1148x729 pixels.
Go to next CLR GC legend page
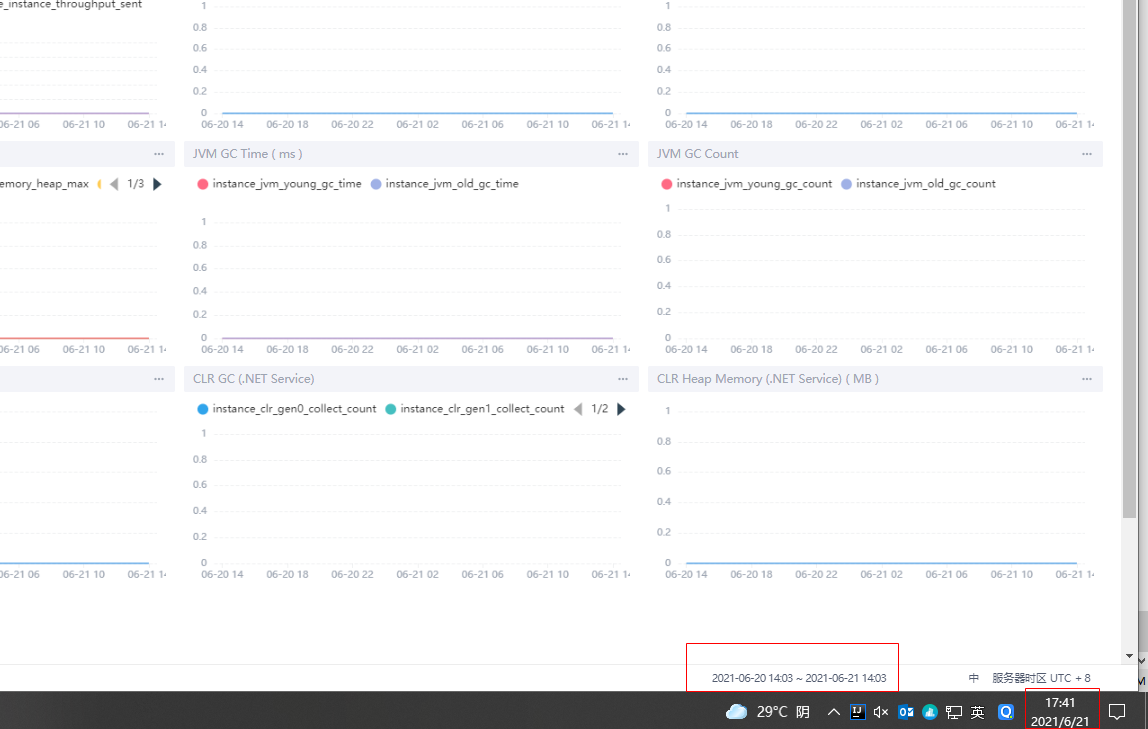[621, 408]
